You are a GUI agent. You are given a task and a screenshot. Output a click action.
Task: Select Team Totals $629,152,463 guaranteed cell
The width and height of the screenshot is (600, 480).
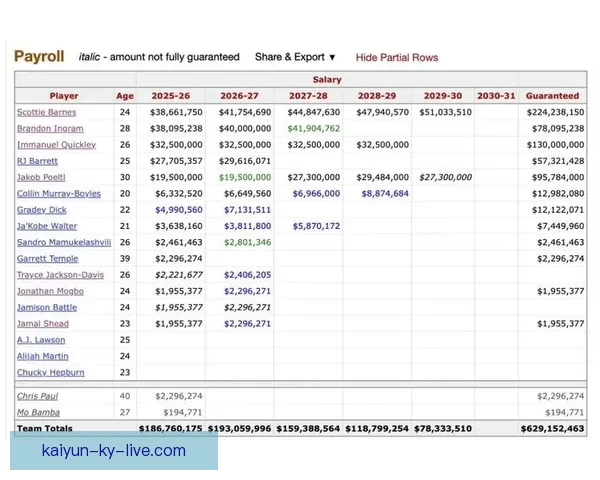click(552, 428)
